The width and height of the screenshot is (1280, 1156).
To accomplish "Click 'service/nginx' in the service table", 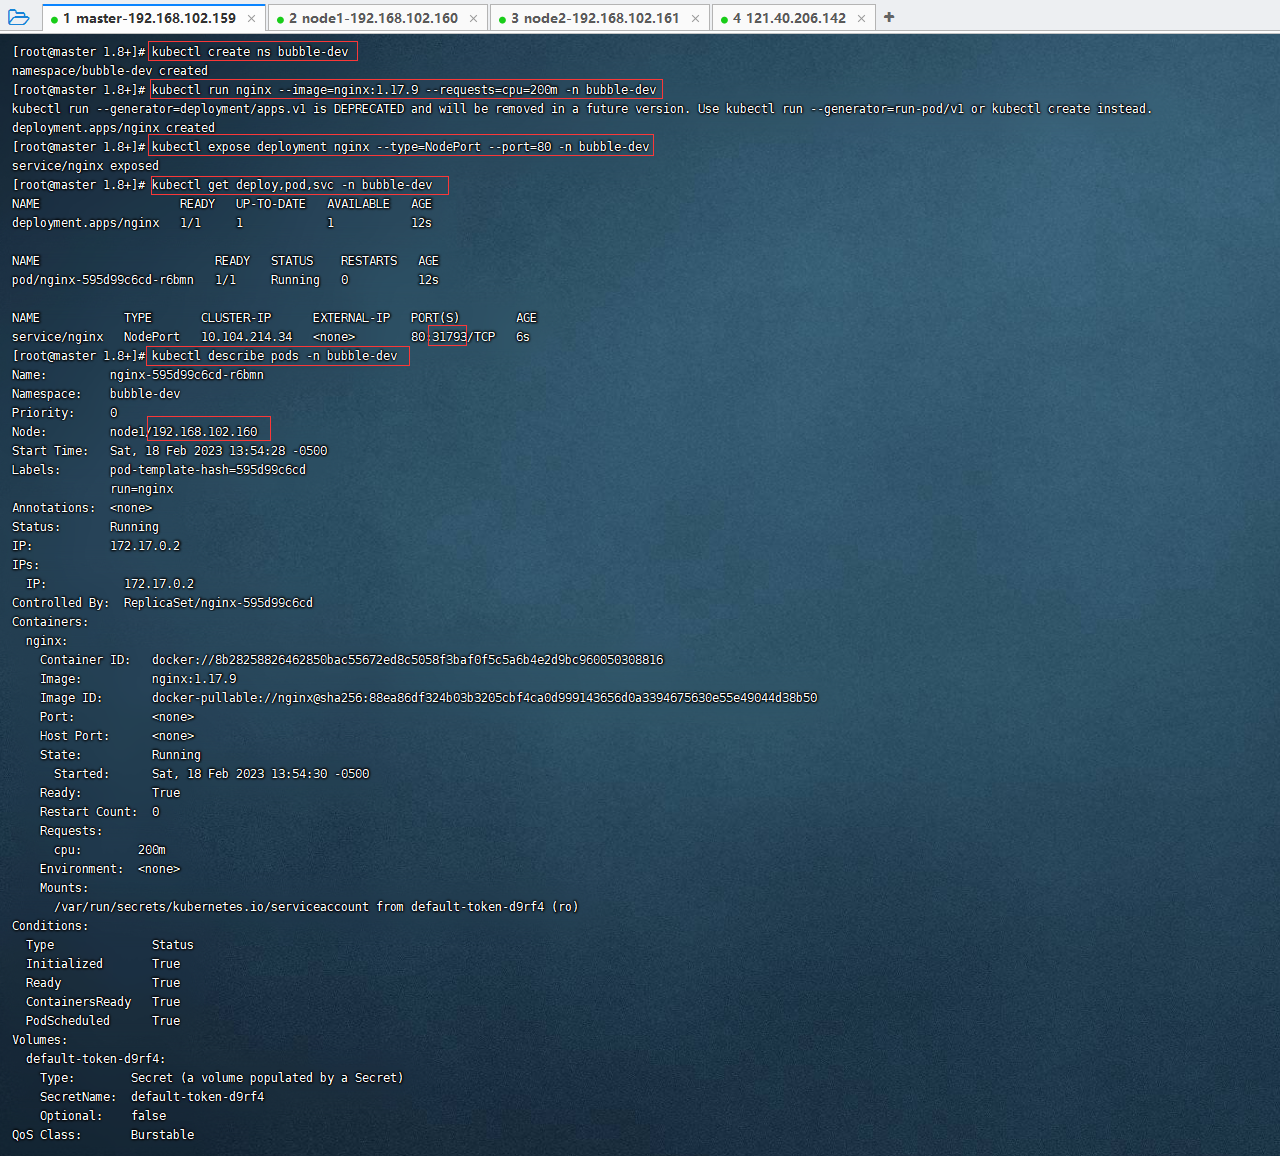I will click(58, 337).
